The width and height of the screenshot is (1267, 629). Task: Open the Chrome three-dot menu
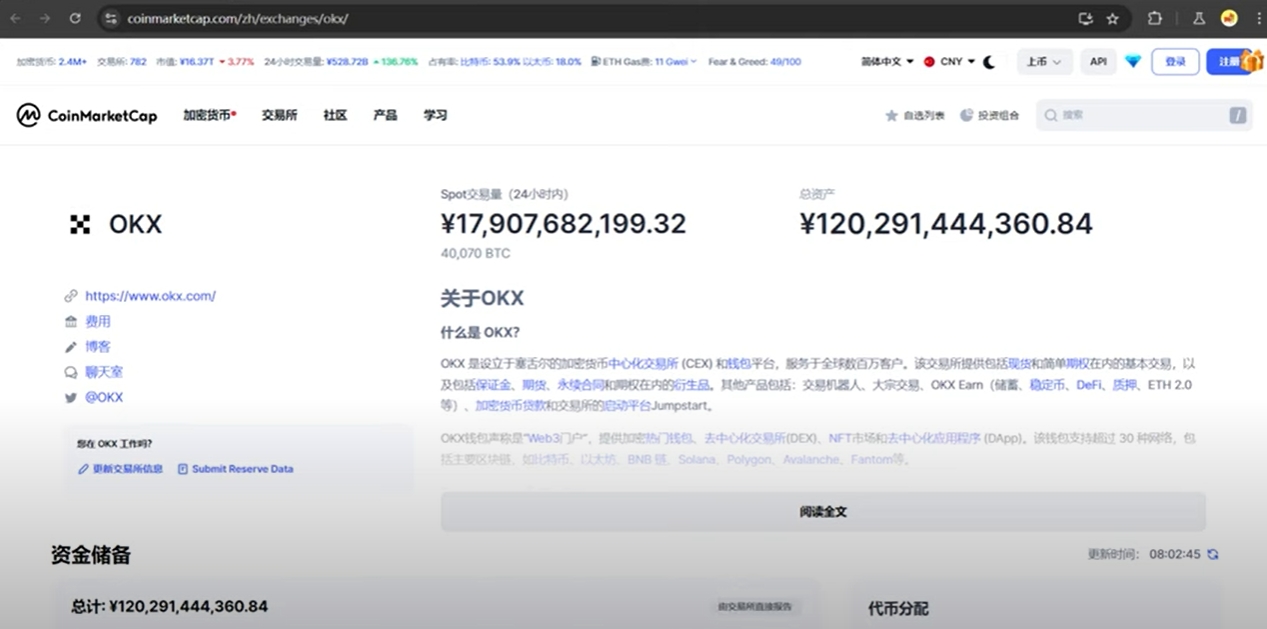tap(1258, 18)
